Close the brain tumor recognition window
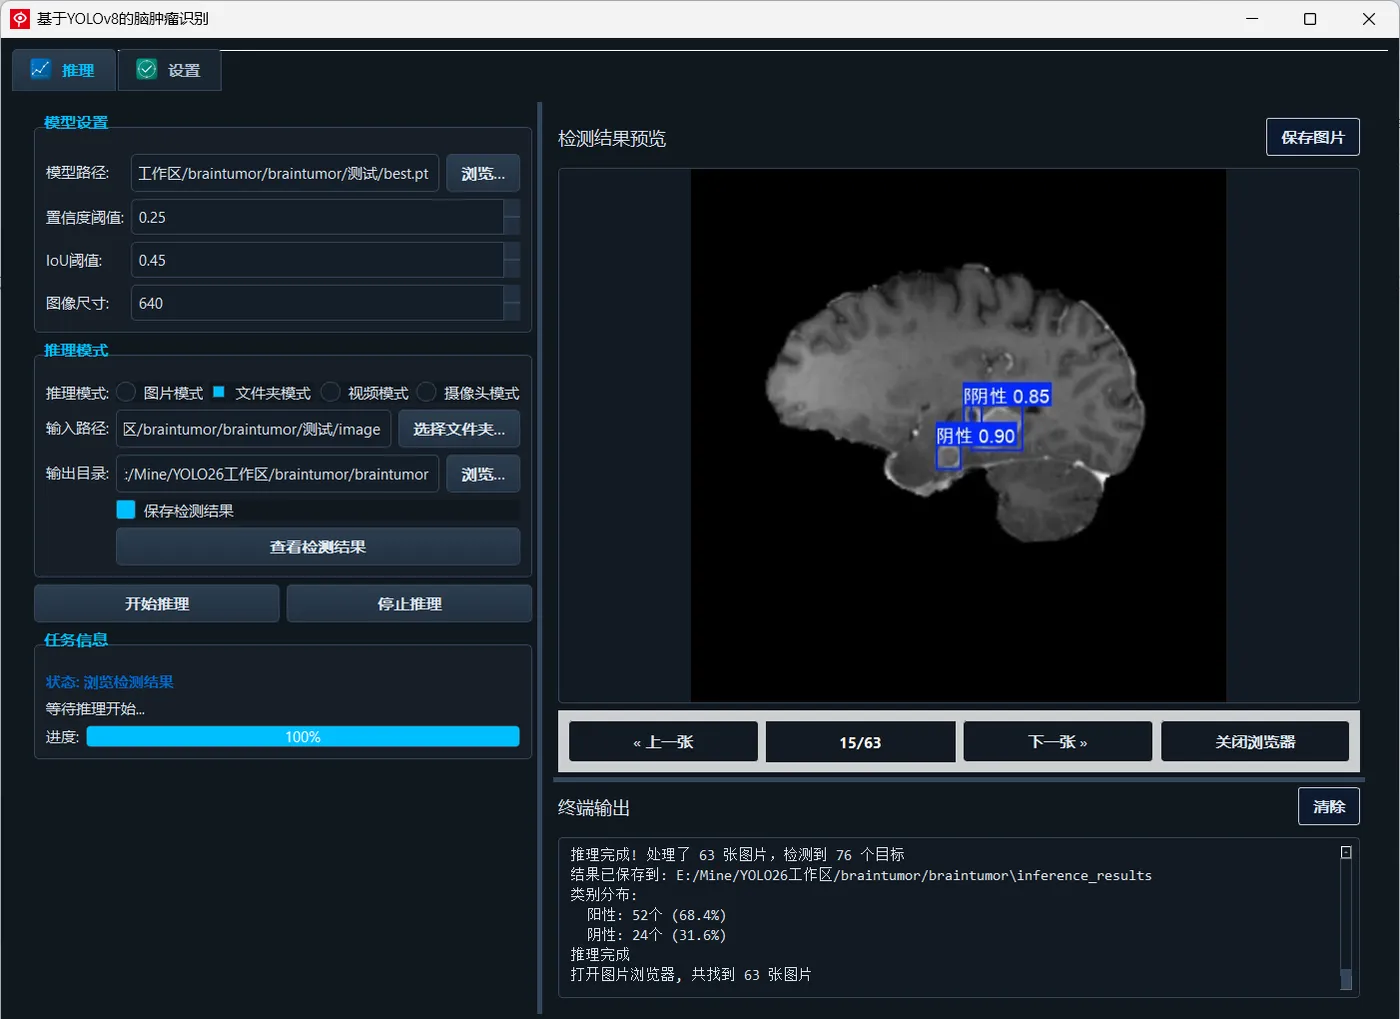Screen dimensions: 1400x1019 point(1369,19)
